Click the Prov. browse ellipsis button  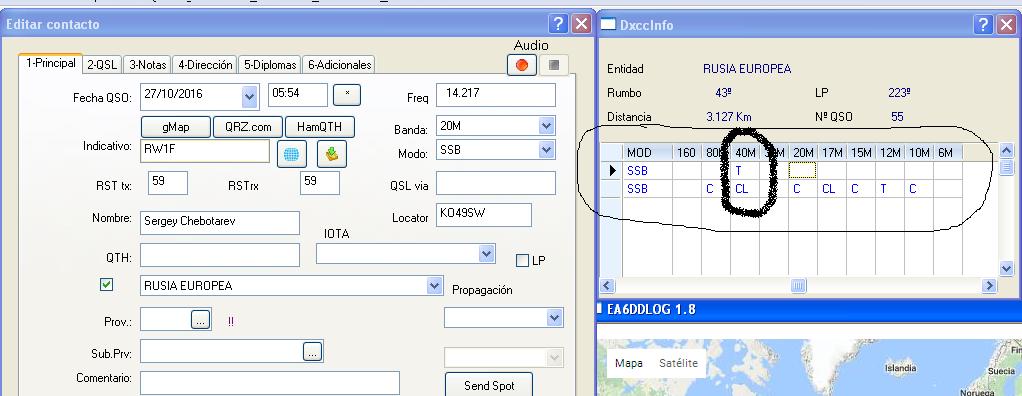[201, 319]
